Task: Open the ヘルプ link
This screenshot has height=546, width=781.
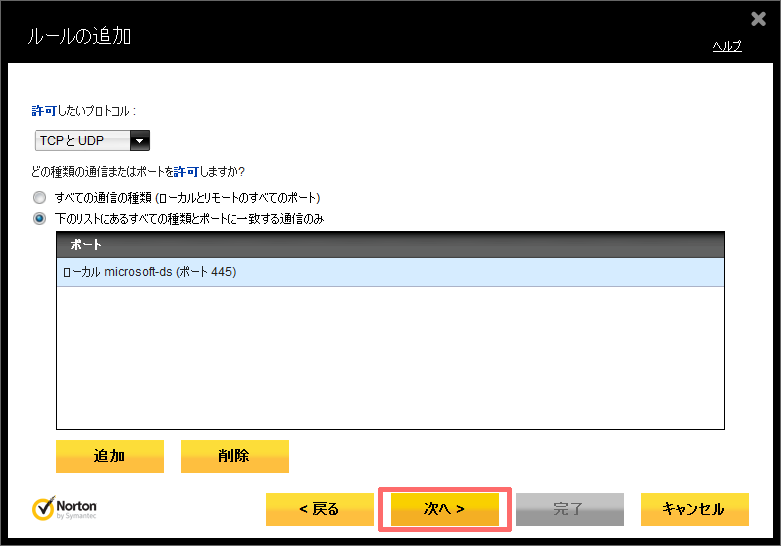Action: click(726, 46)
